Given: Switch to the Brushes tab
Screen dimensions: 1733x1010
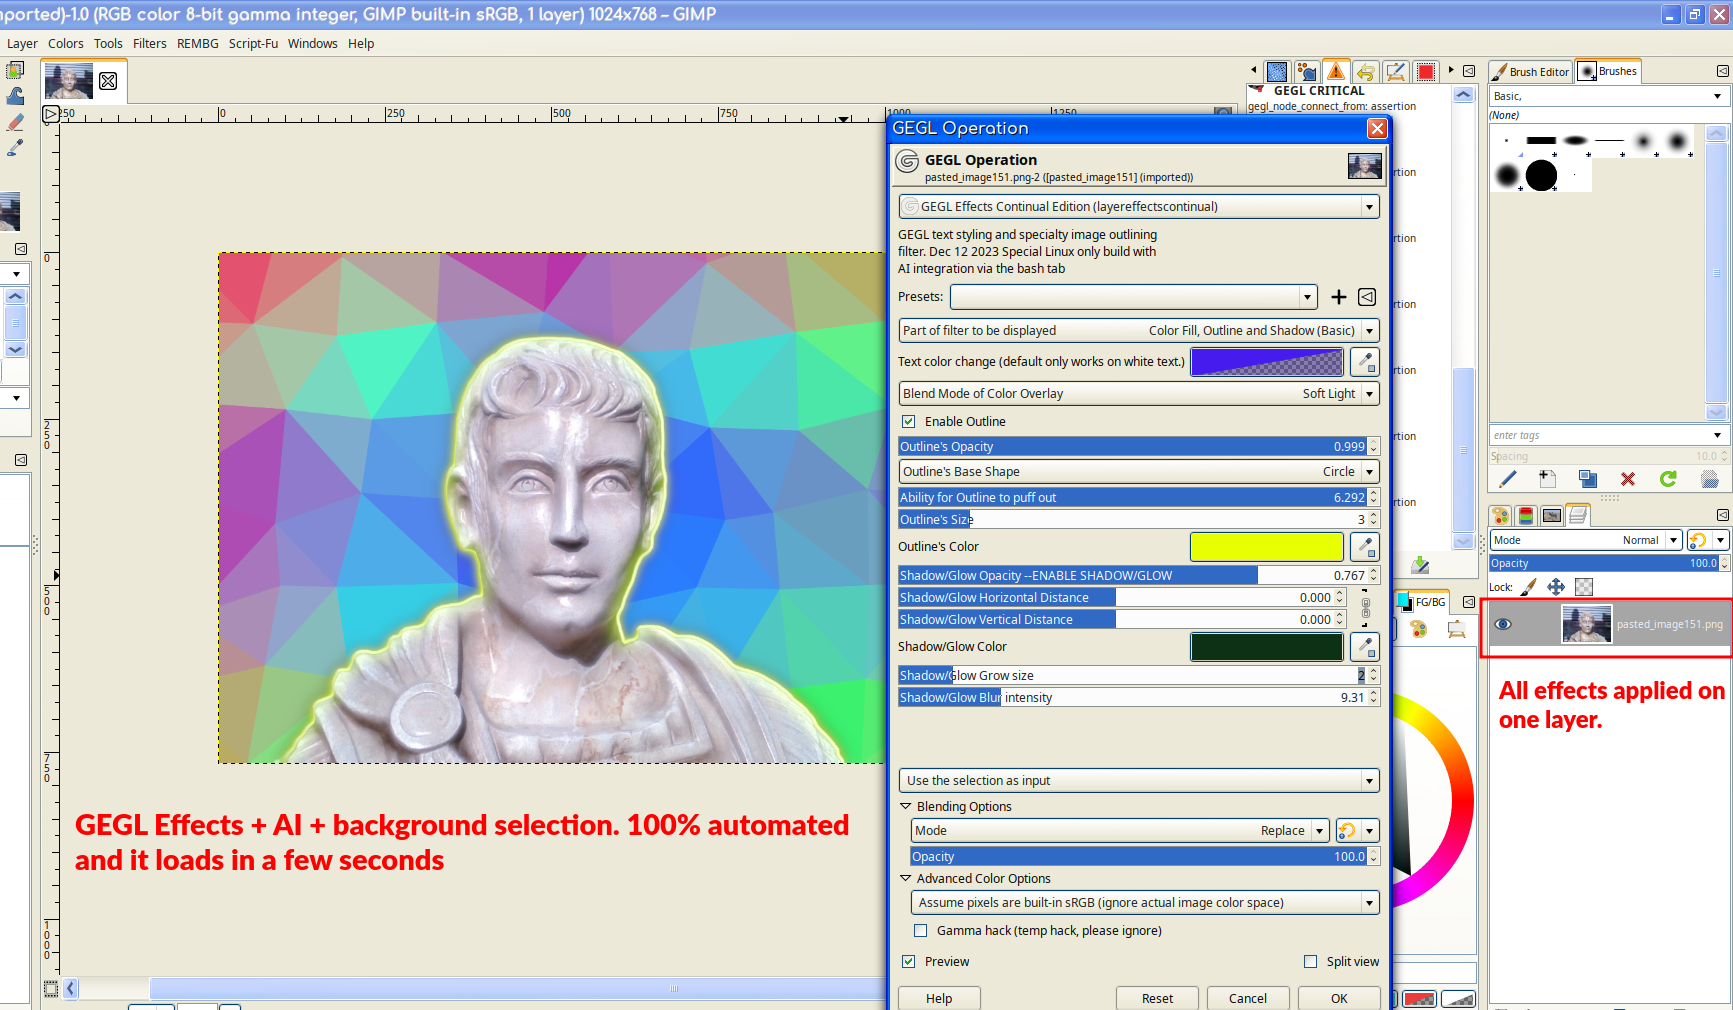Looking at the screenshot, I should point(1608,71).
